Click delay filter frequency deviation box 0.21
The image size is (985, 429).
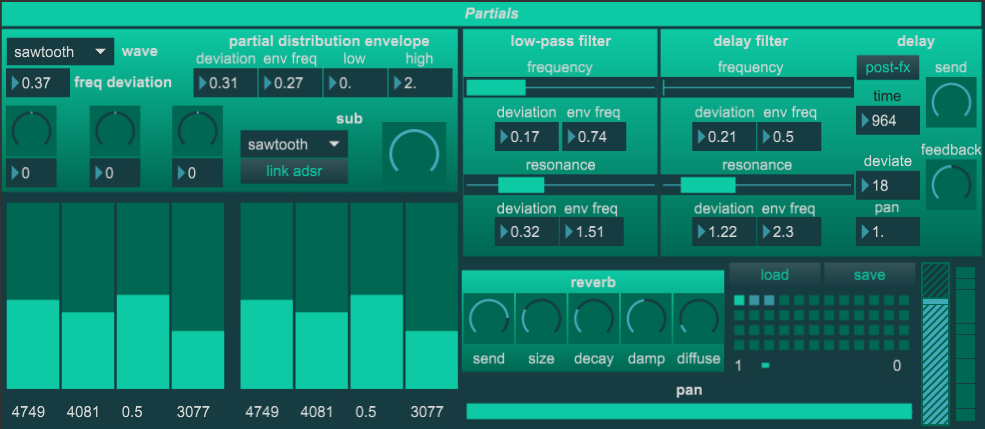[724, 136]
